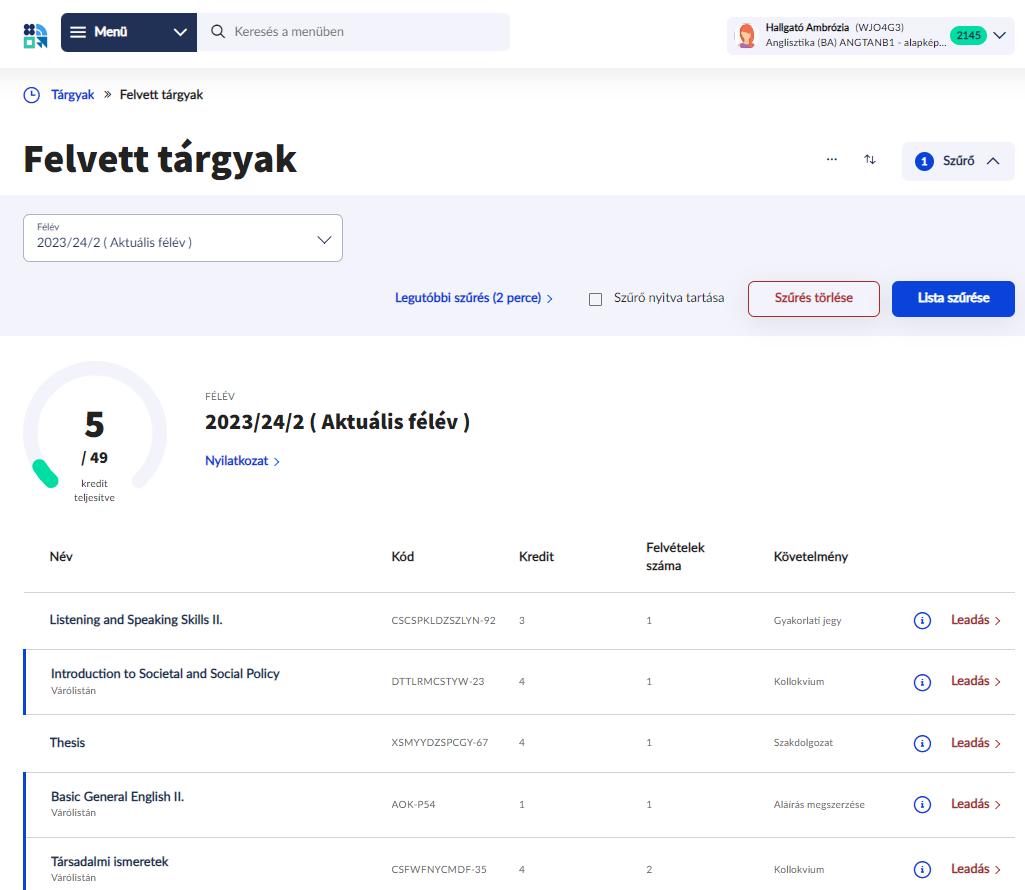The image size is (1025, 890).
Task: Open the Menü main menu
Action: tap(129, 32)
